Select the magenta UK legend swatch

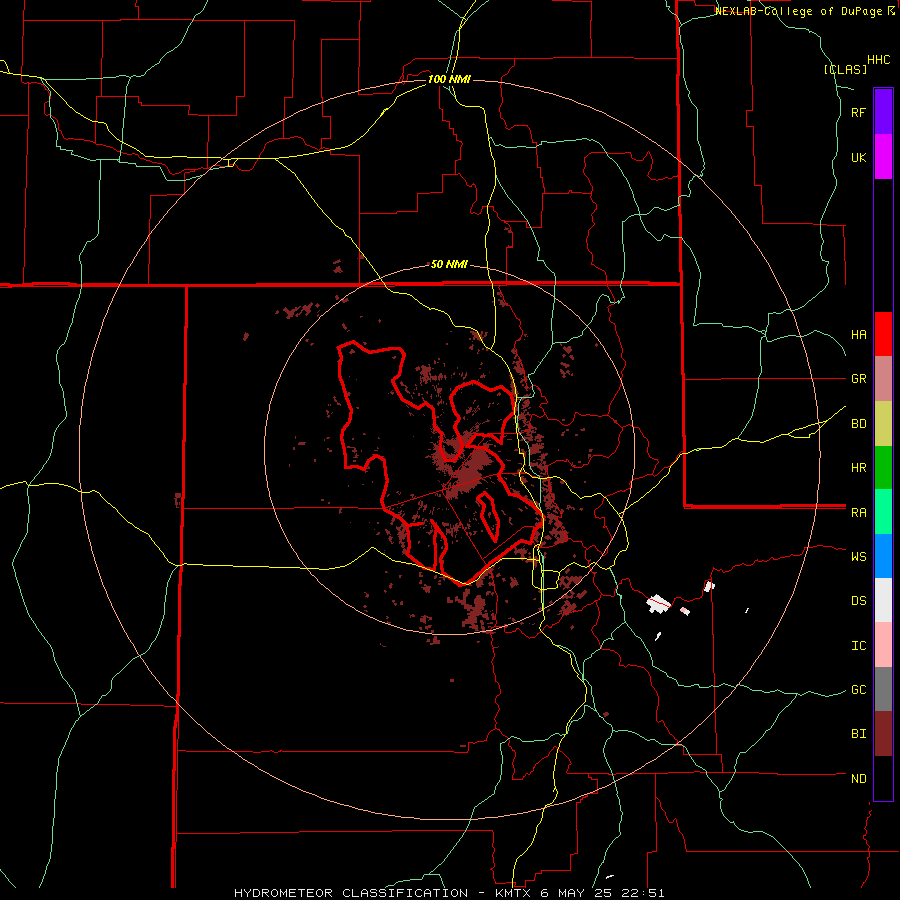[883, 156]
